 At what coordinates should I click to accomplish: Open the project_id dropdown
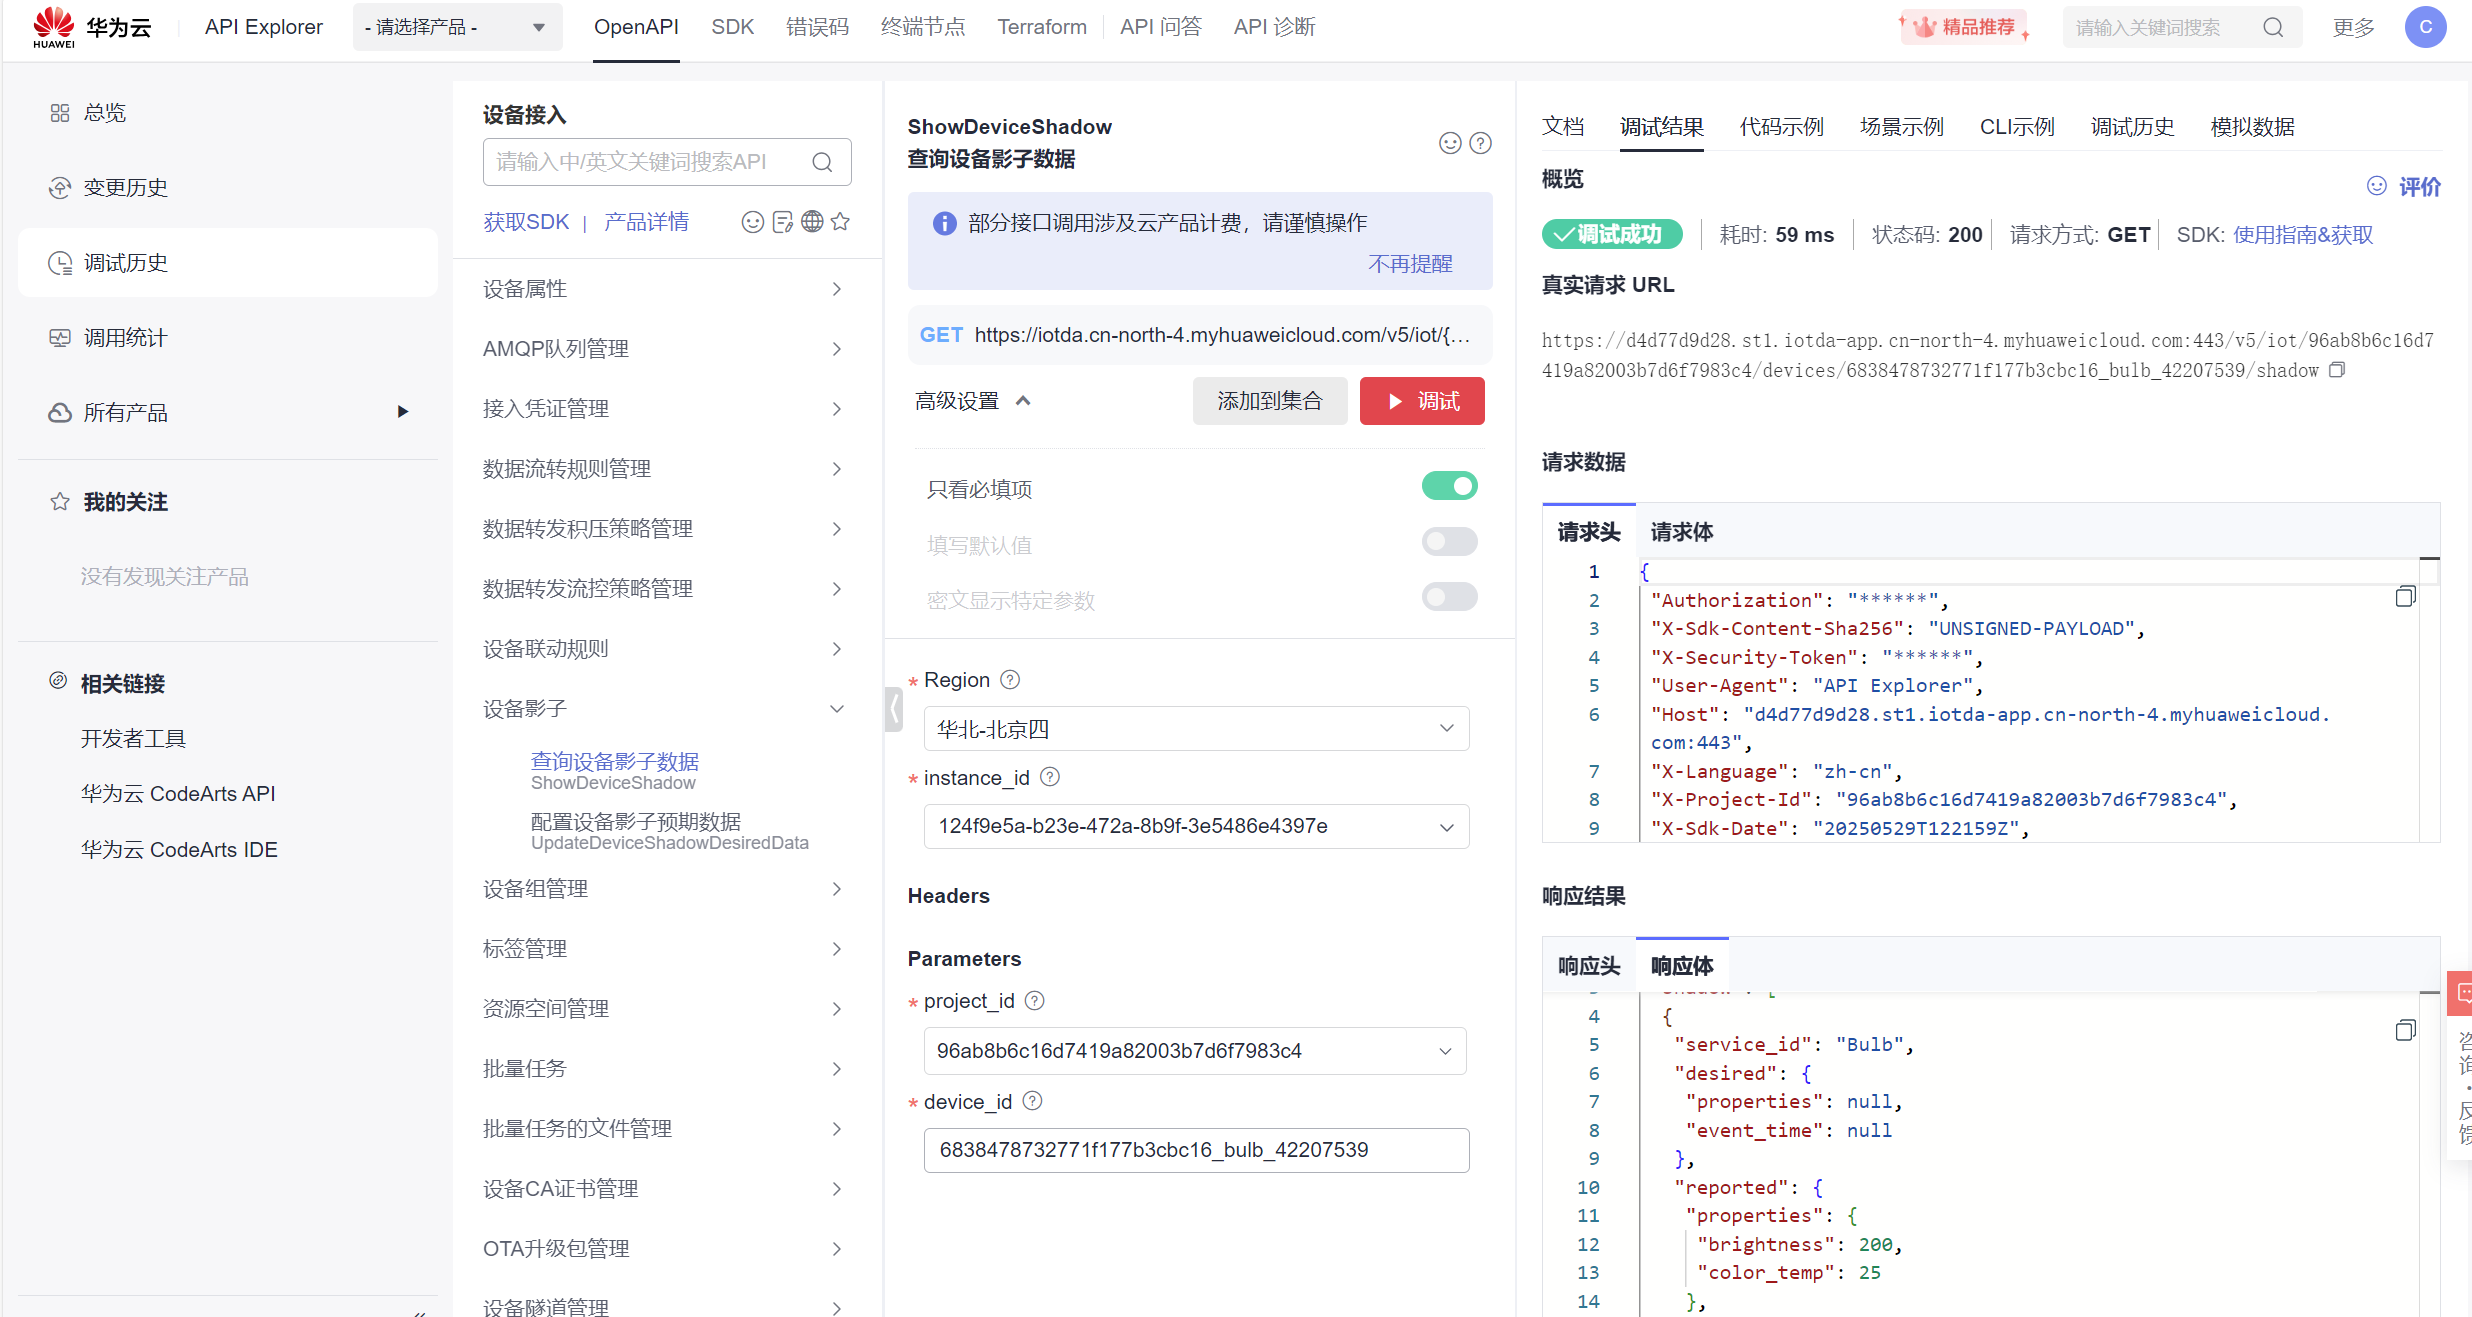tap(1195, 1051)
